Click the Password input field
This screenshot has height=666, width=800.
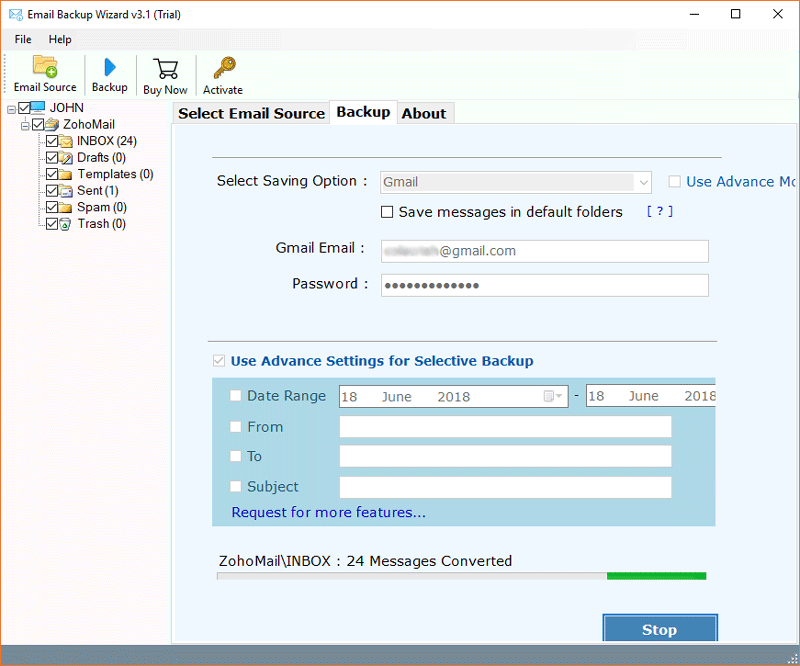point(544,285)
